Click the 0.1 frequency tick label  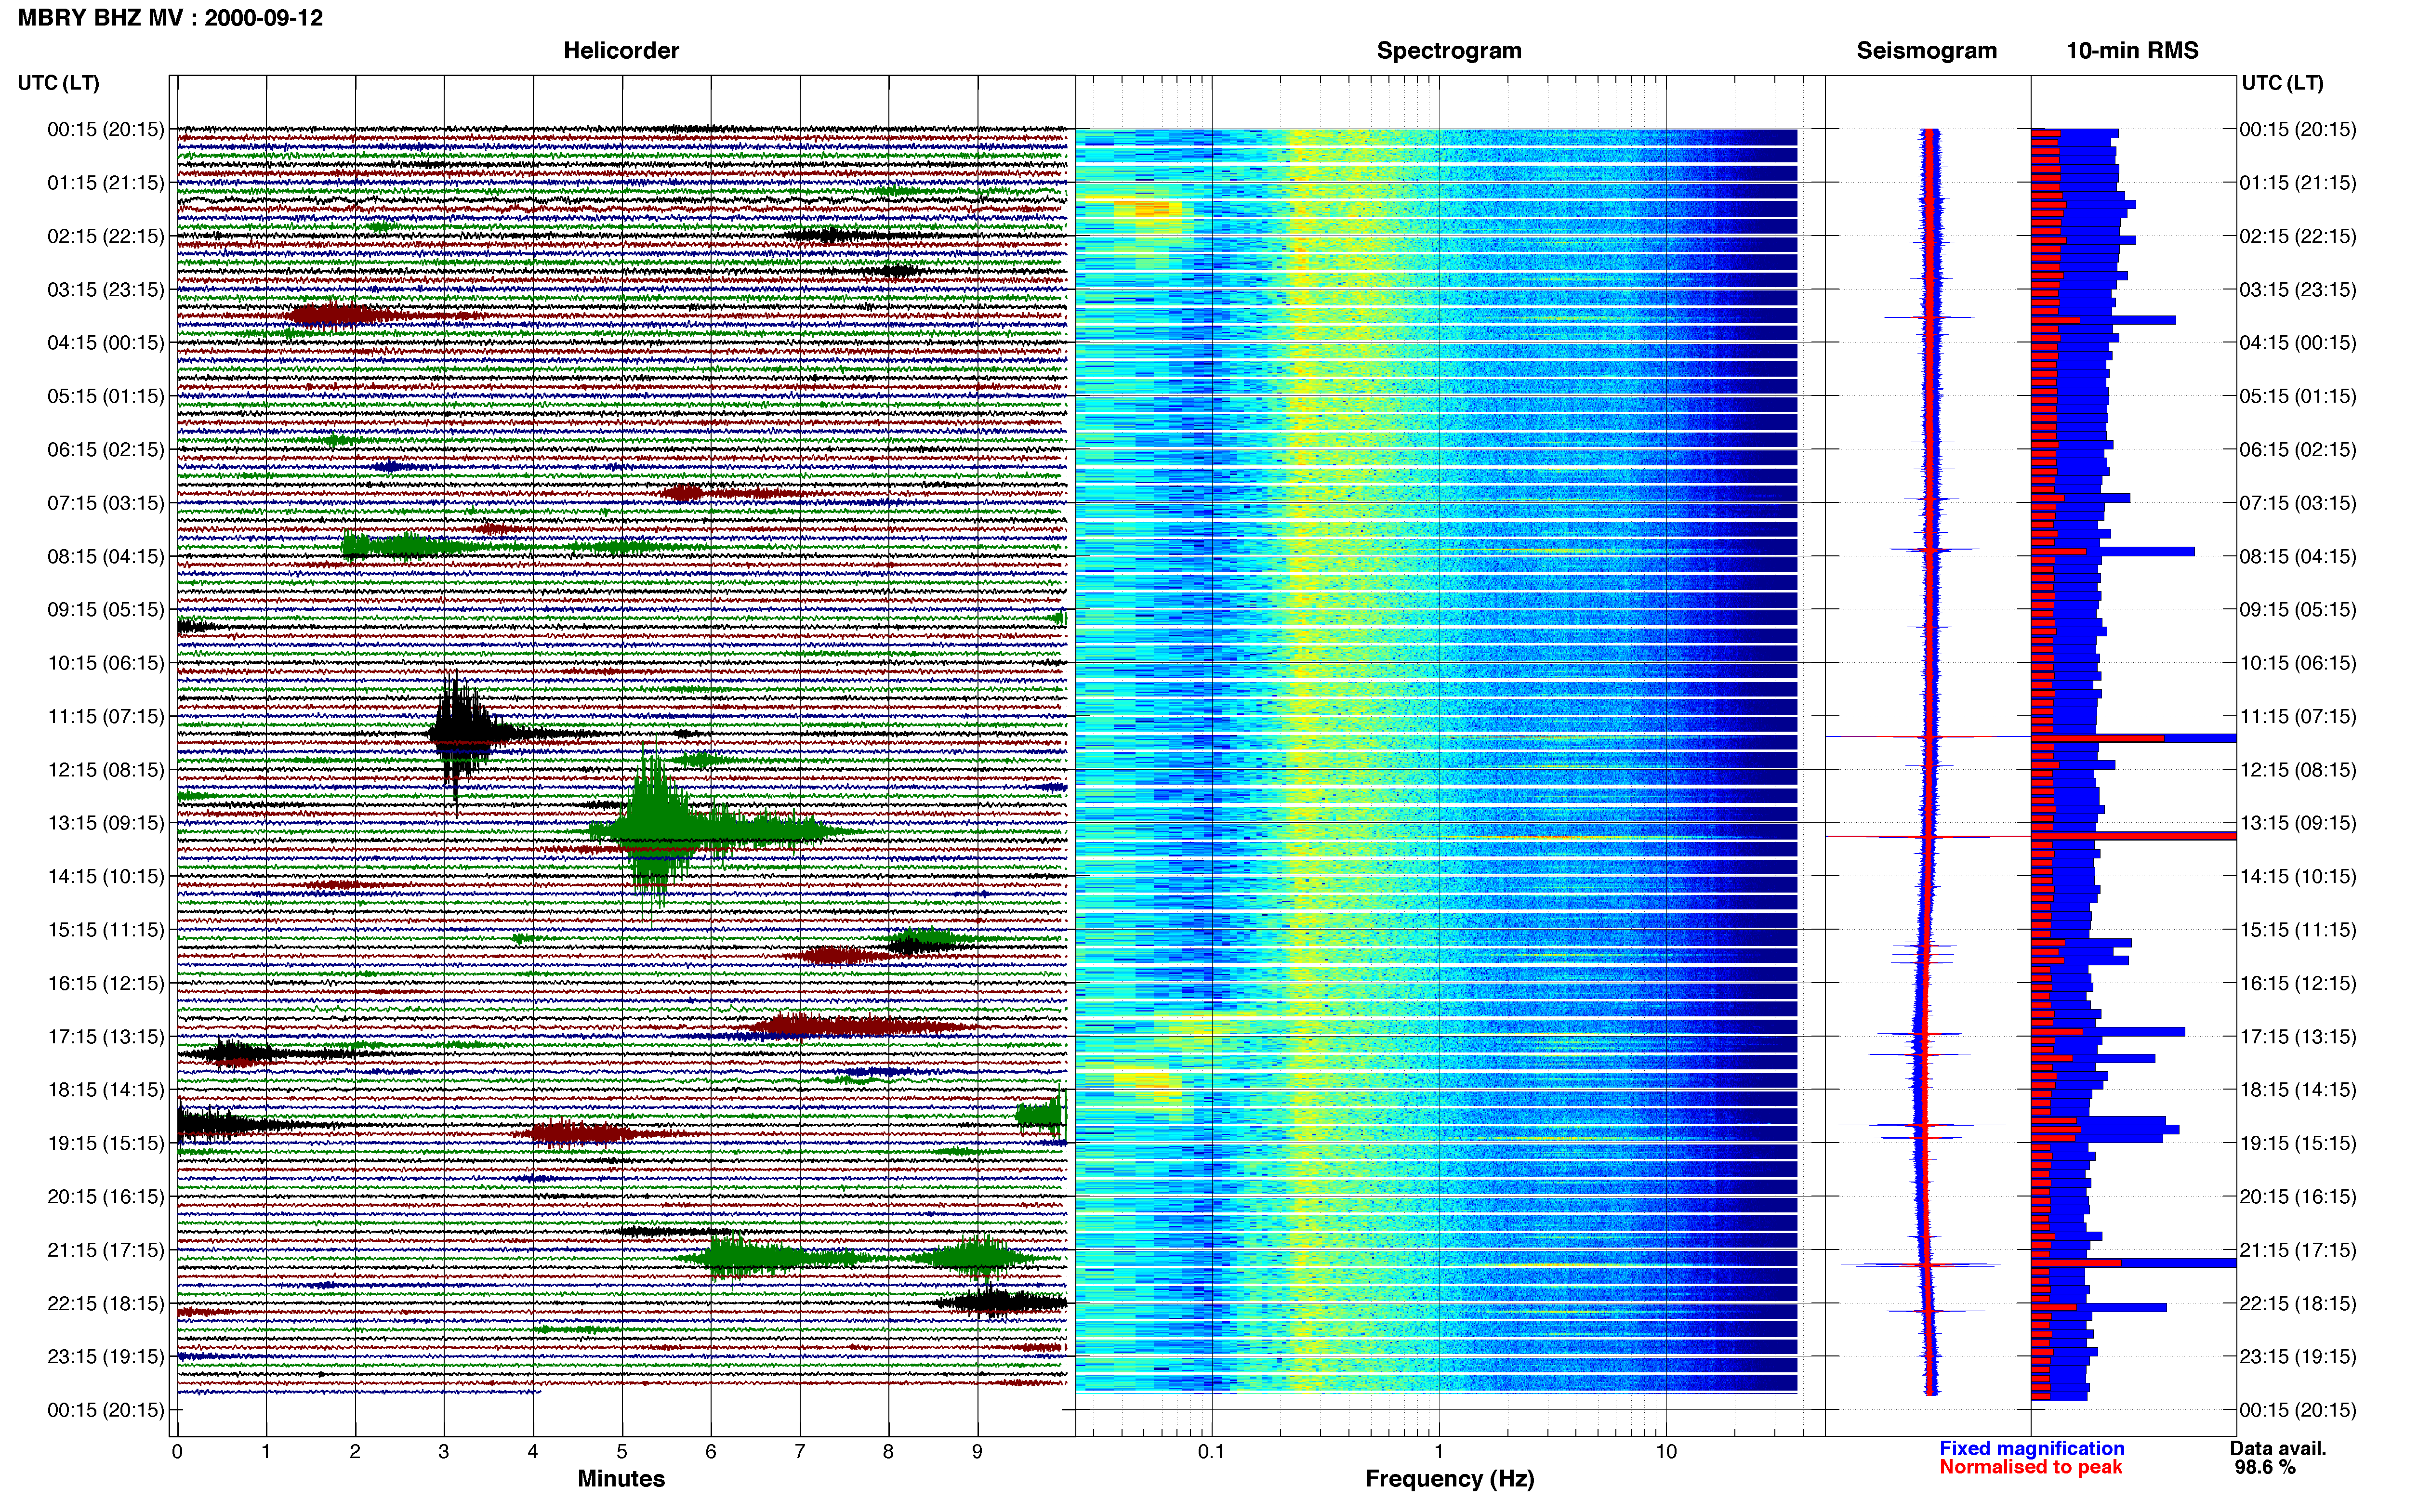click(x=1211, y=1452)
